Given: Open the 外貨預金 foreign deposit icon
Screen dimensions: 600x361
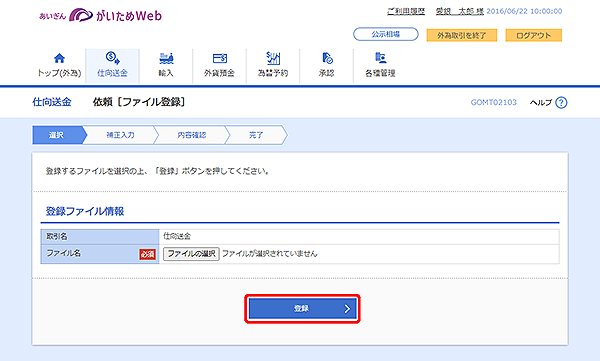Looking at the screenshot, I should 220,58.
